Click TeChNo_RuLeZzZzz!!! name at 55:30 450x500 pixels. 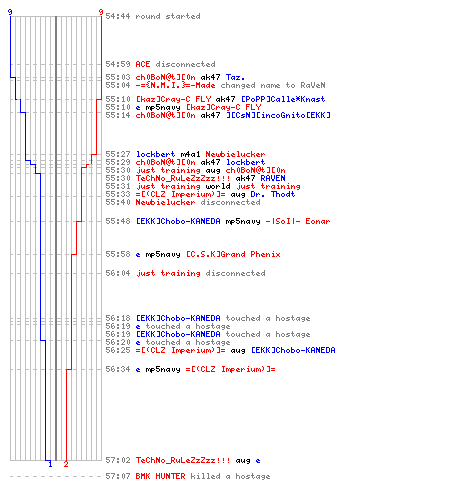pos(183,178)
